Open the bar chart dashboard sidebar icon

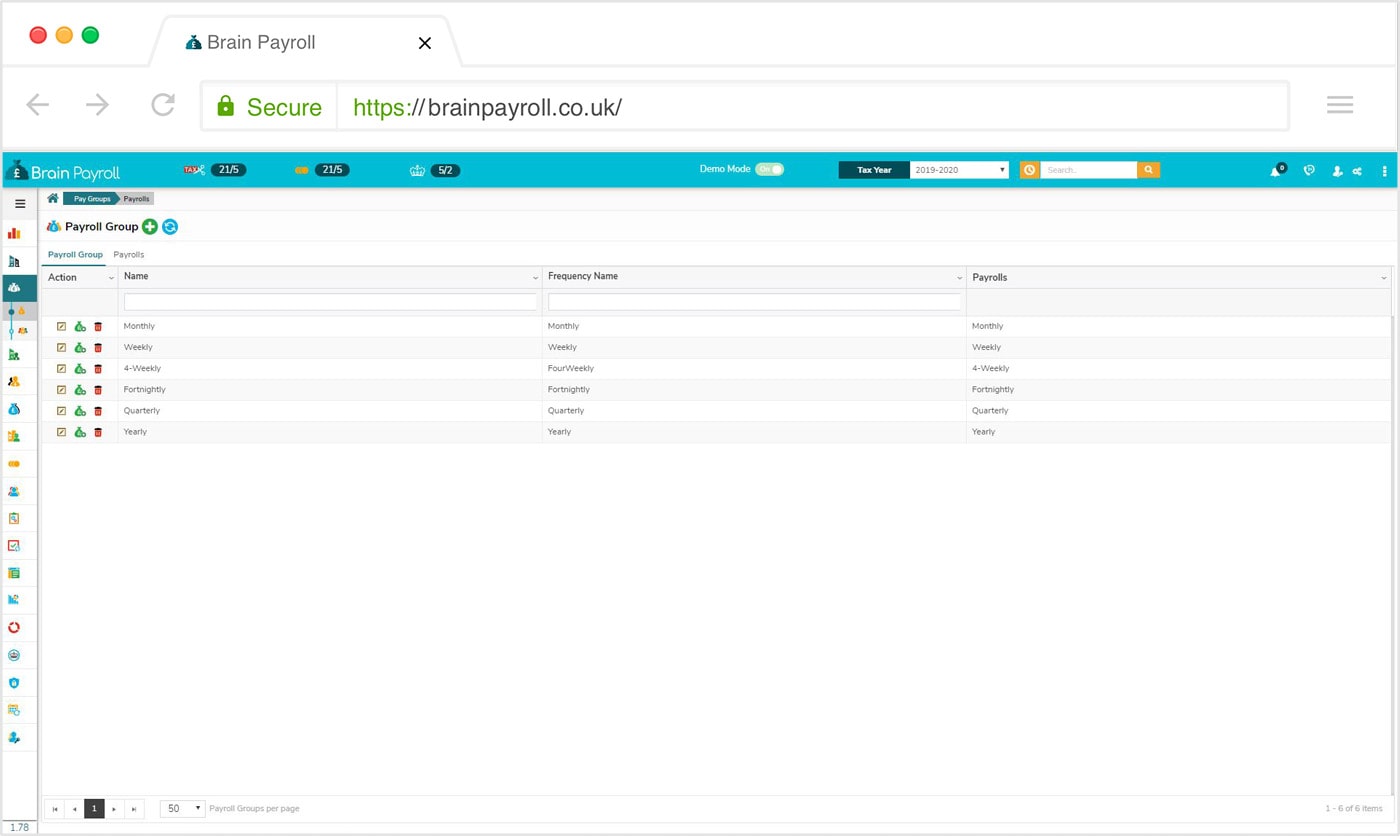[x=14, y=233]
